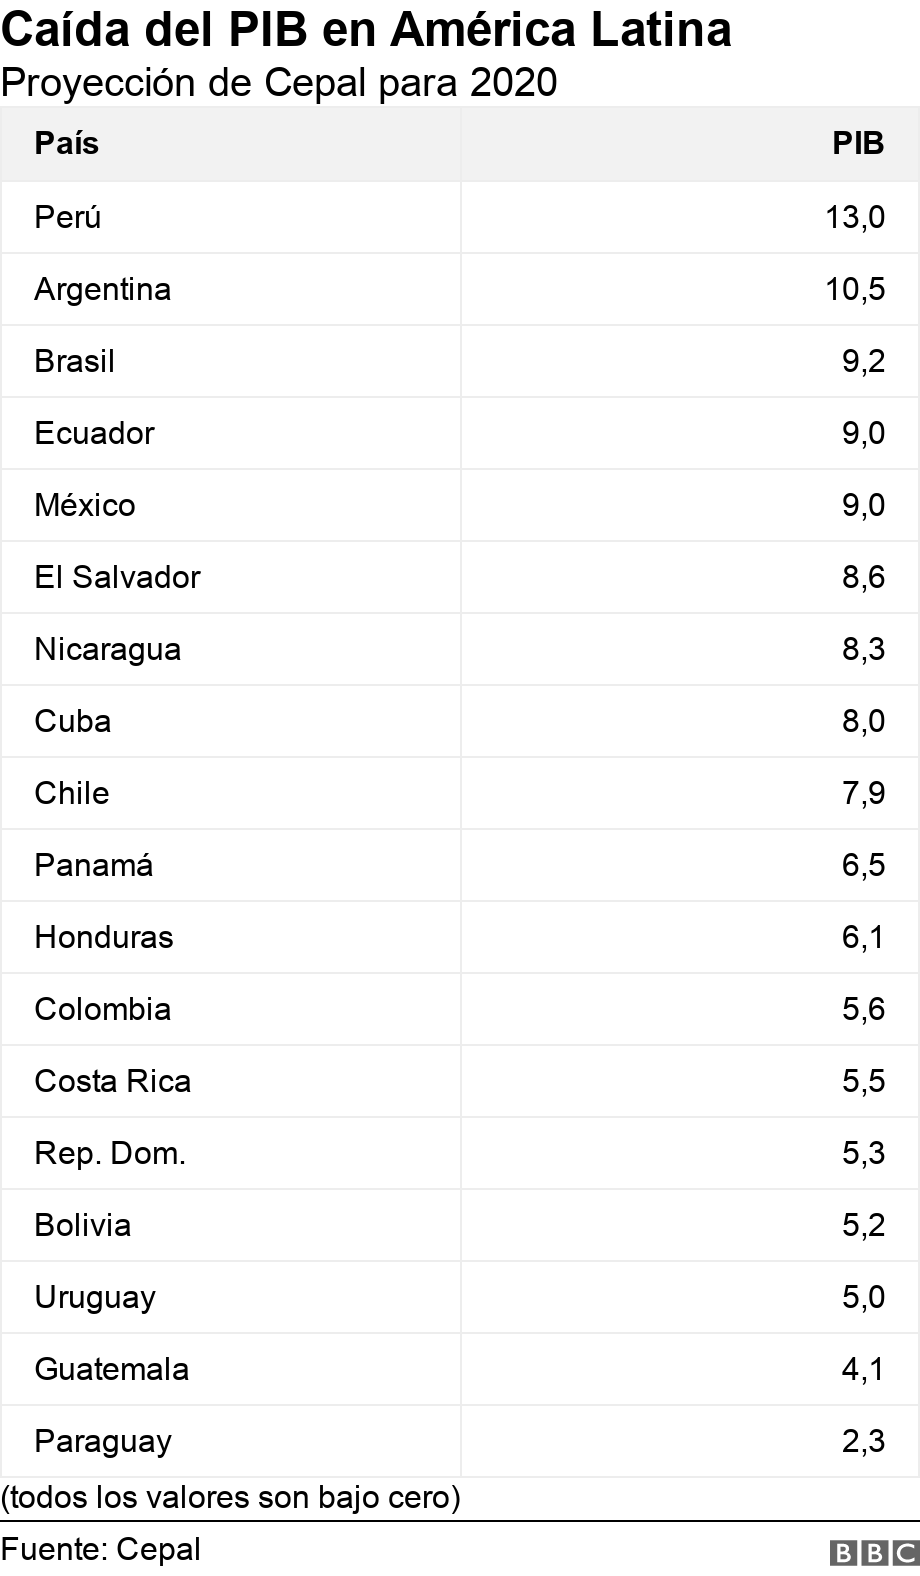Viewport: 920px width, 1576px height.
Task: Click the Brasil row label
Action: tap(75, 361)
